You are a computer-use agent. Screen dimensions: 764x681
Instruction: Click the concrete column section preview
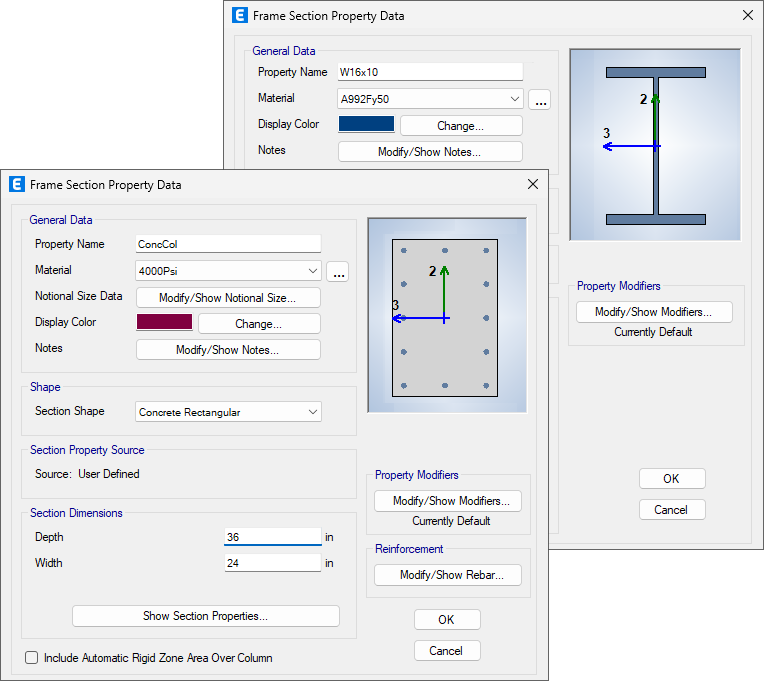click(x=447, y=315)
